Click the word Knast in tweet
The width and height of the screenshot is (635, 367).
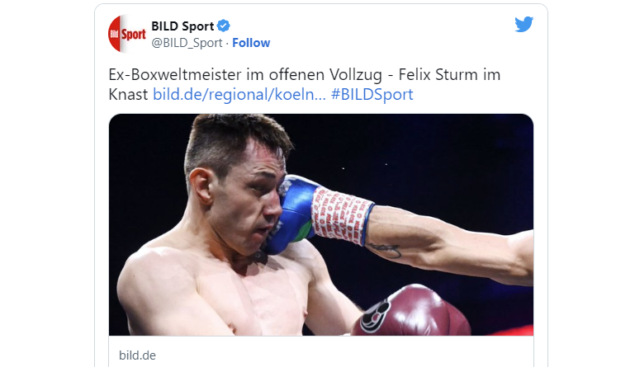coord(128,94)
